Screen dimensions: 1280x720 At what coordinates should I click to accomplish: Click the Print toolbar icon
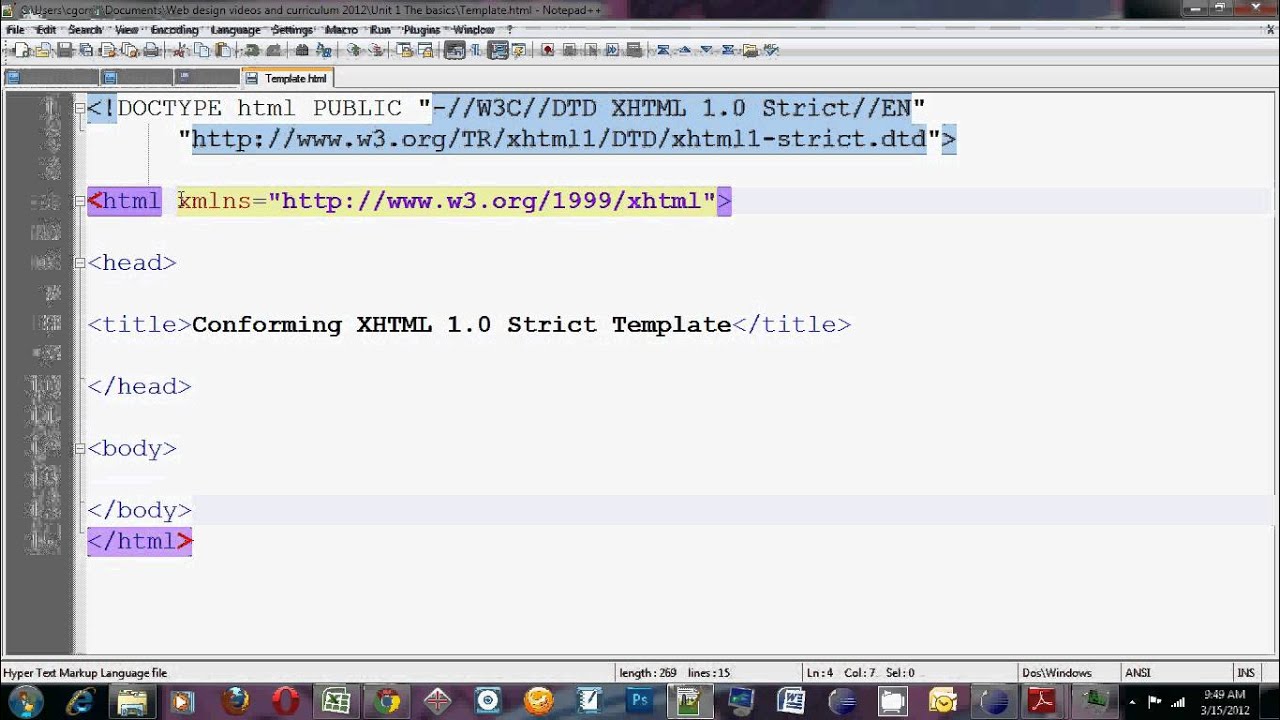(x=151, y=50)
